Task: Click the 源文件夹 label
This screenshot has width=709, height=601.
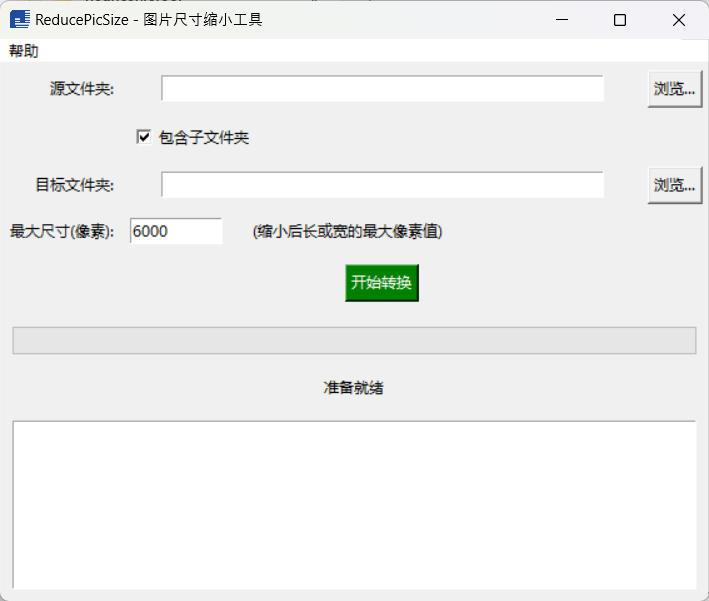Action: (81, 89)
